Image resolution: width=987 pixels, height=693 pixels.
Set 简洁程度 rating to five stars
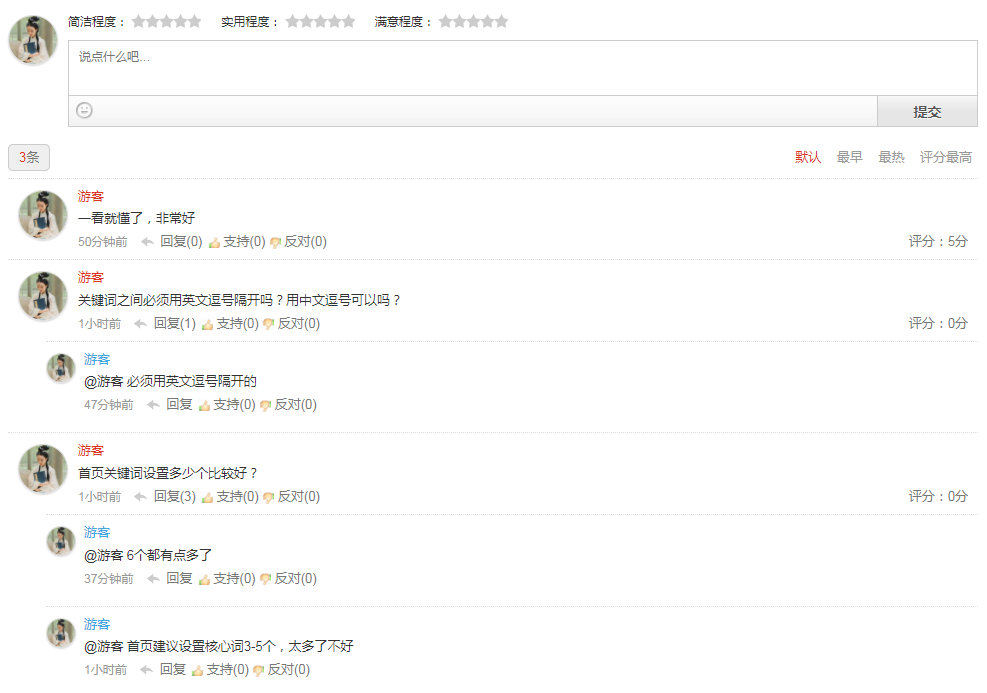[194, 21]
